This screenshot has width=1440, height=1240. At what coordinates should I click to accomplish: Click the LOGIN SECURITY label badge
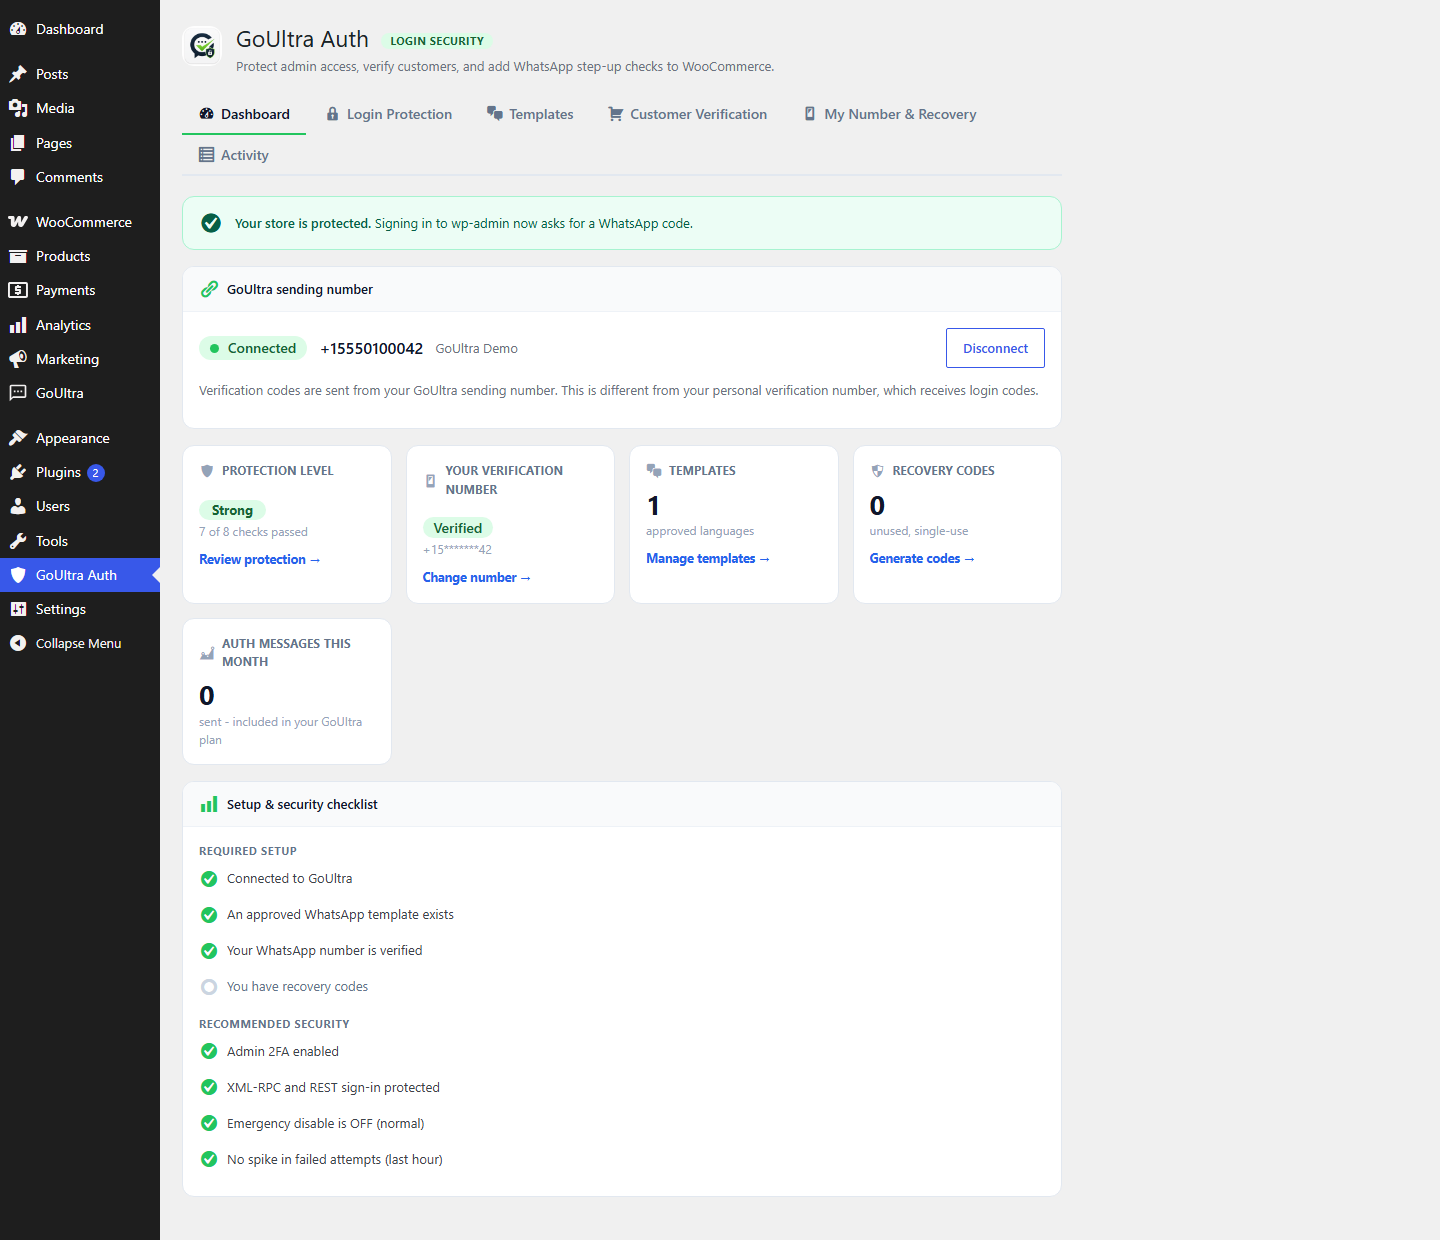(x=437, y=41)
